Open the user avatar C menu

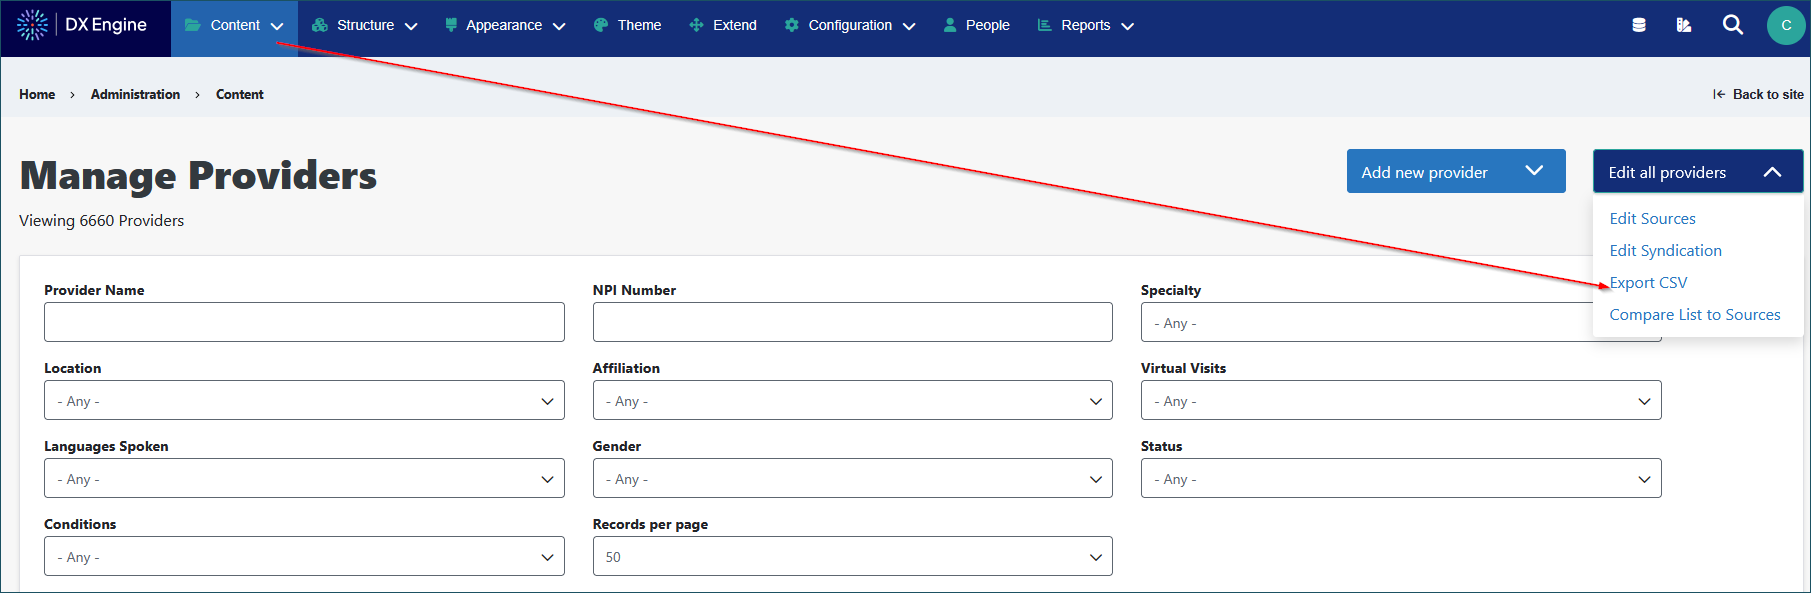[1786, 25]
